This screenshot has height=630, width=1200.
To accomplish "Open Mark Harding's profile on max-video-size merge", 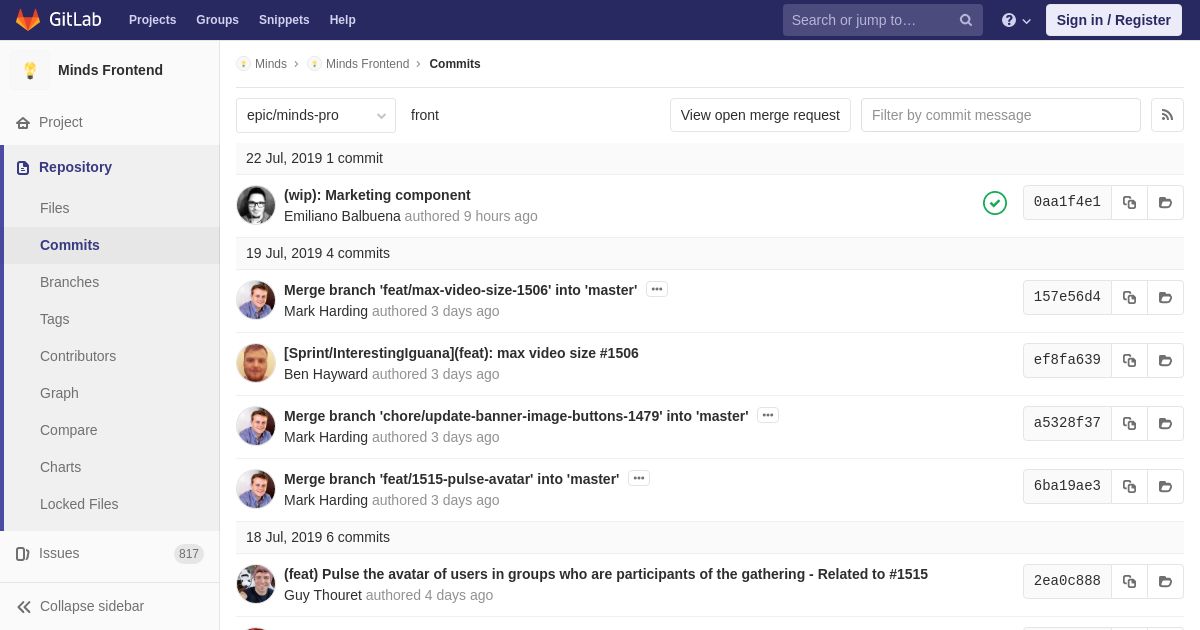I will (x=326, y=311).
